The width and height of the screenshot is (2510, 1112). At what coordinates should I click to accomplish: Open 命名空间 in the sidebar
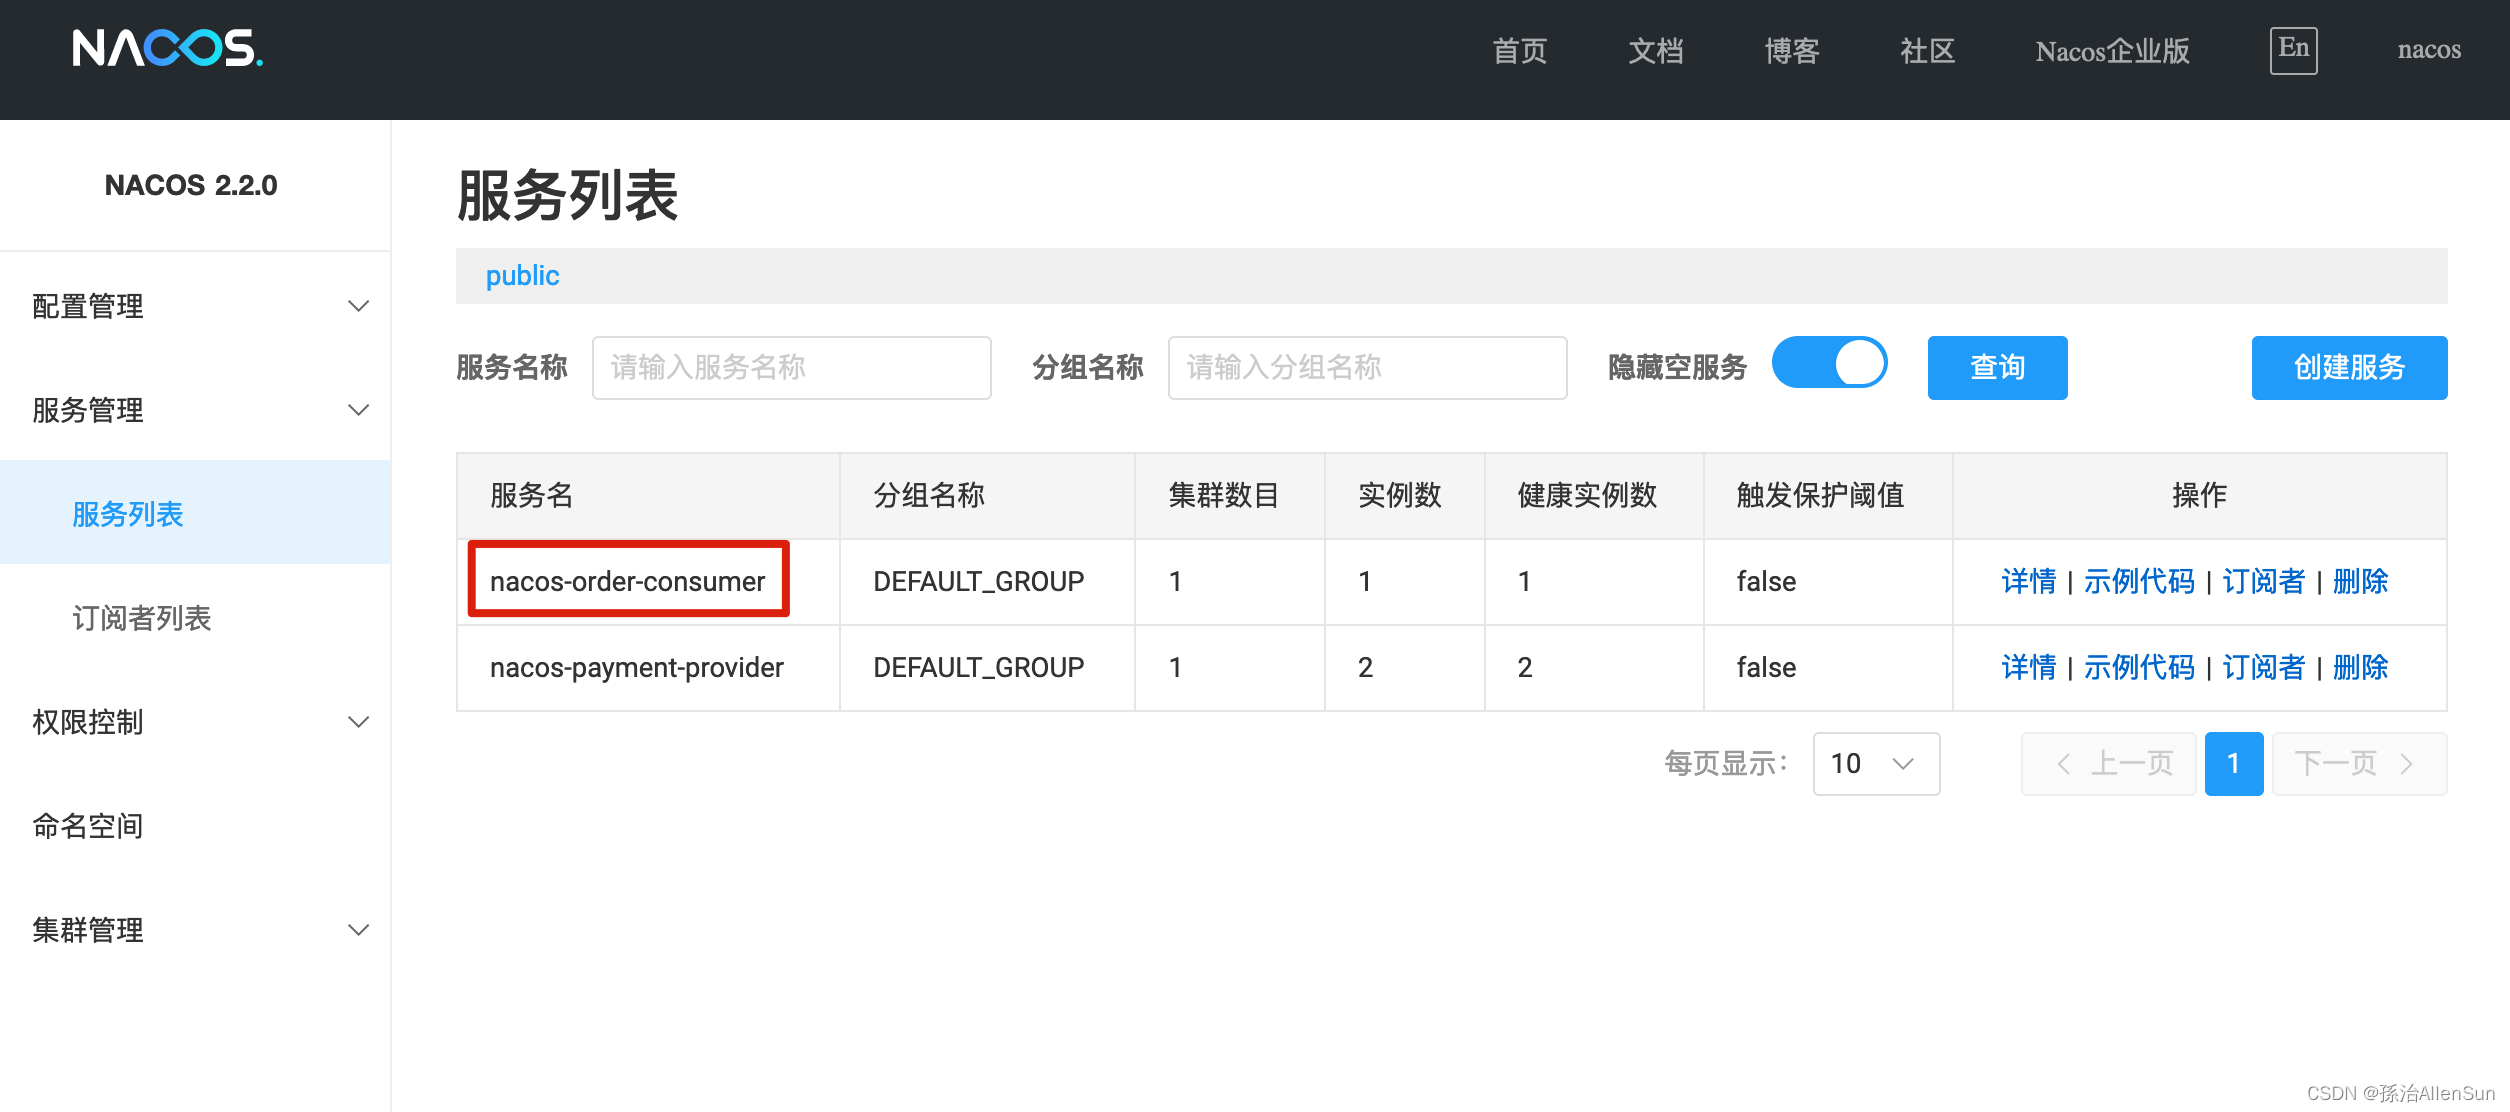(x=88, y=826)
